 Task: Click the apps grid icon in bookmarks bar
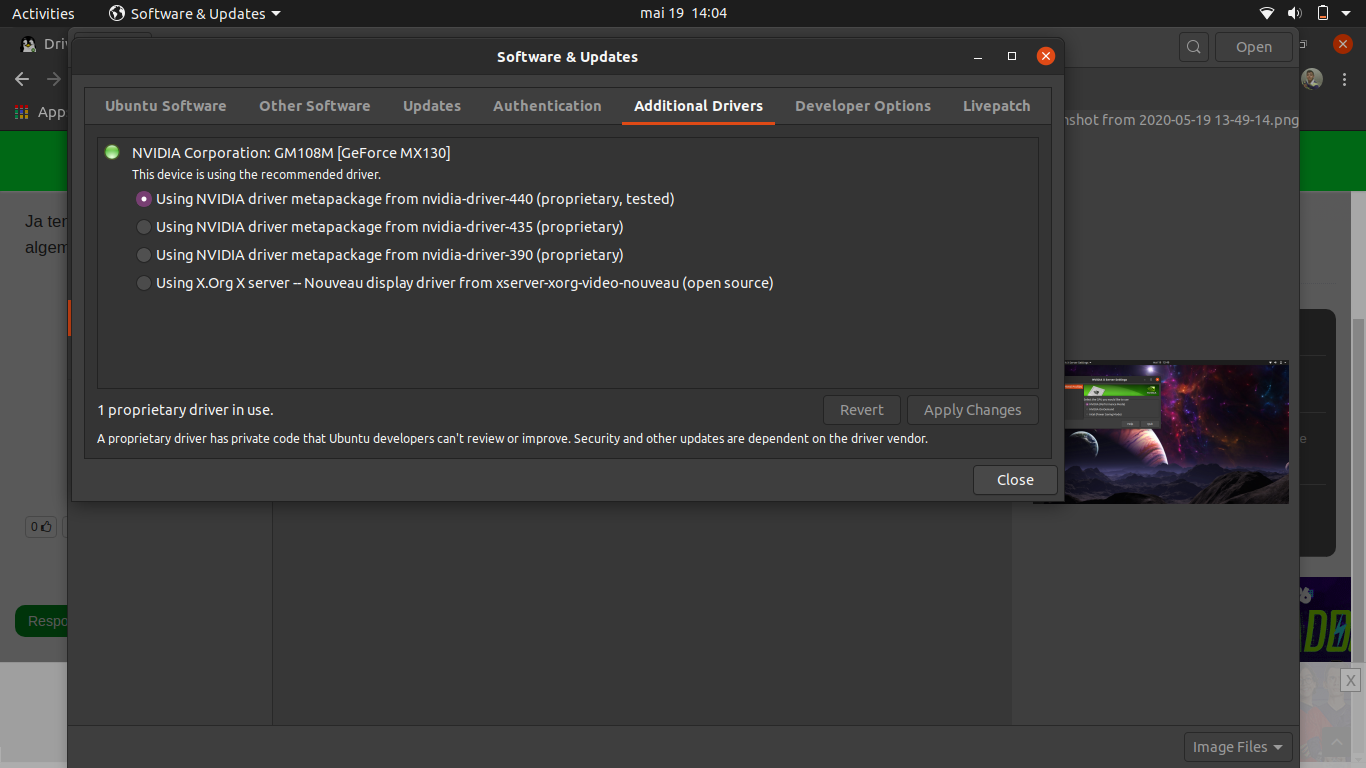tap(22, 112)
